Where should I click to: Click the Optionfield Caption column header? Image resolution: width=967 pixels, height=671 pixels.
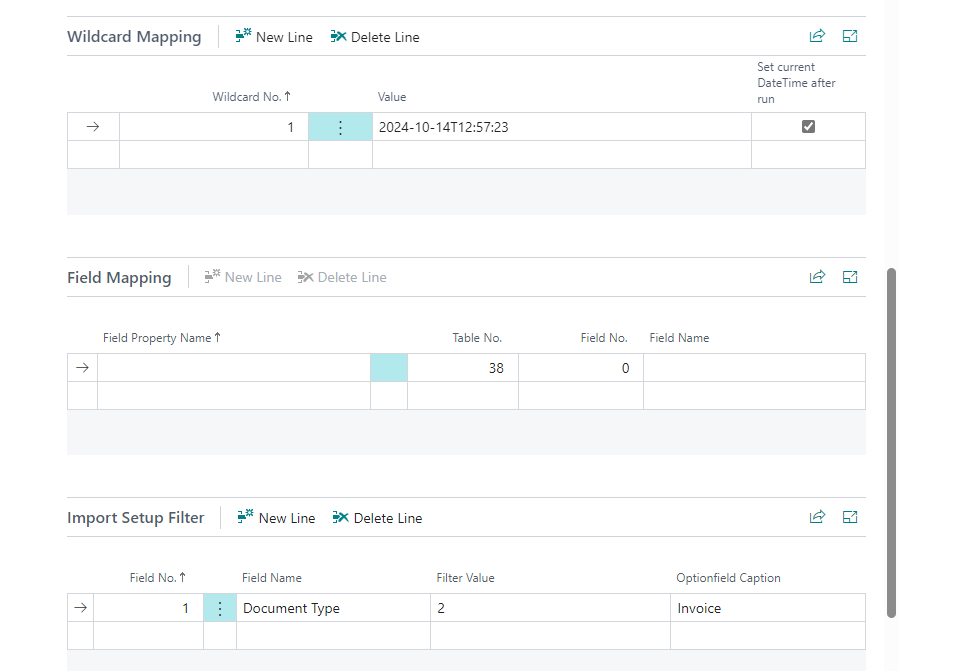[728, 578]
